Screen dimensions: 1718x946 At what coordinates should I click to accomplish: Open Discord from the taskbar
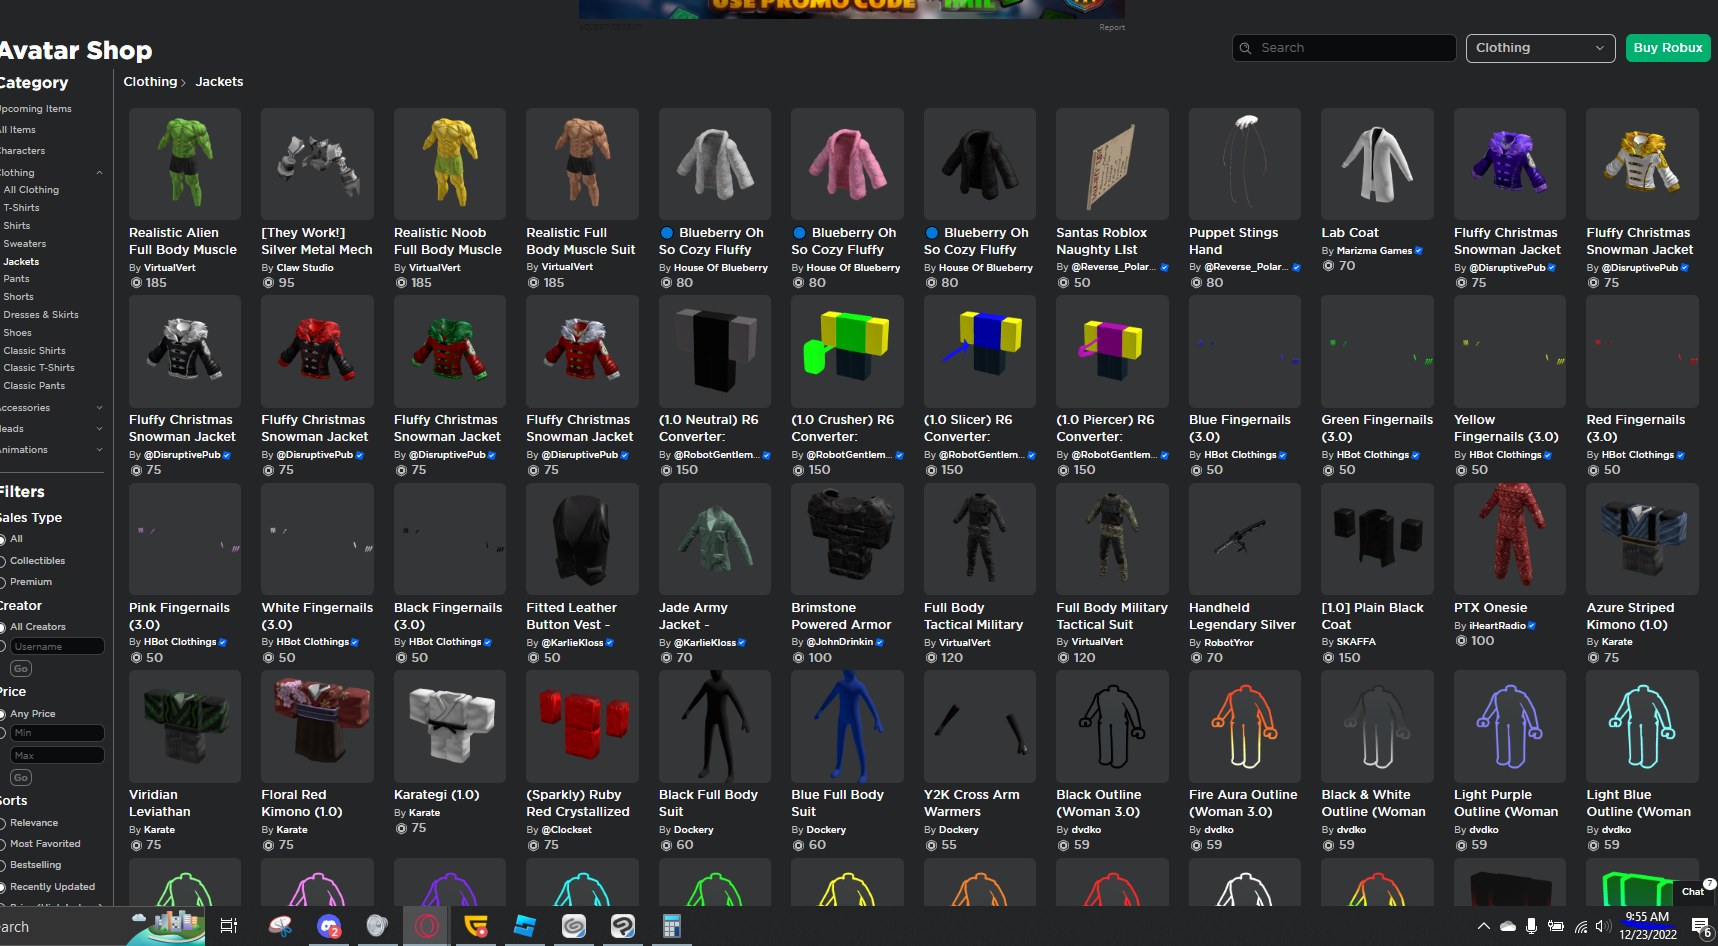pos(329,926)
